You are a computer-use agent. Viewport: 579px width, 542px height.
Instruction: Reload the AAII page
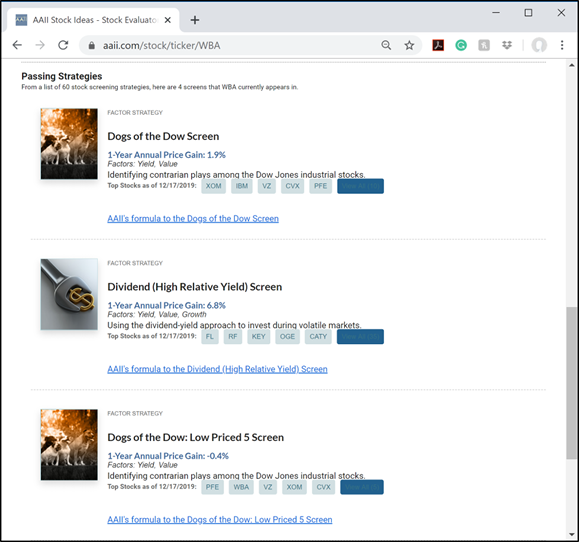tap(63, 45)
